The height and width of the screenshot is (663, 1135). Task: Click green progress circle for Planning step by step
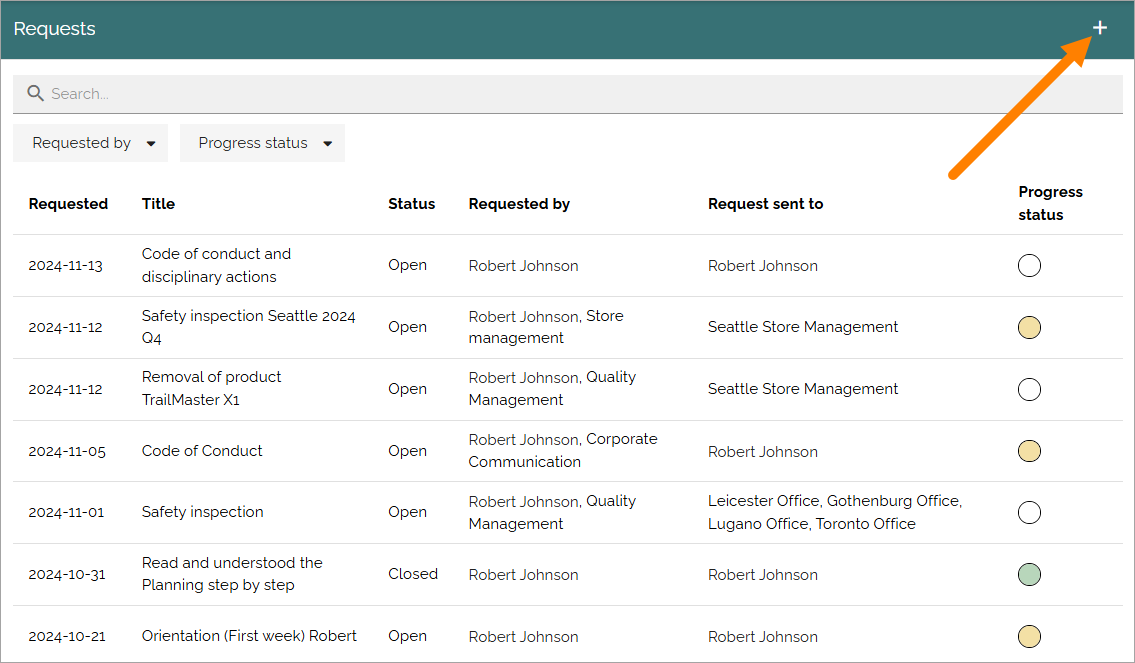coord(1029,575)
